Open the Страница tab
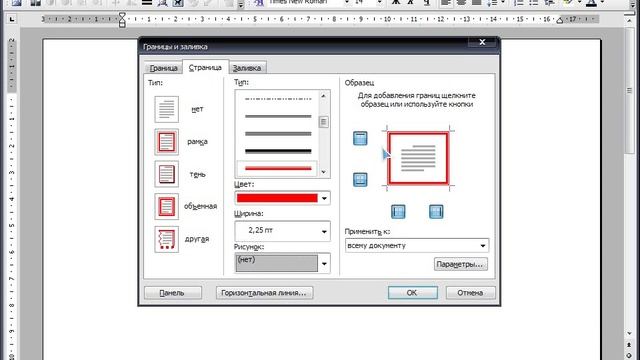 coord(205,67)
